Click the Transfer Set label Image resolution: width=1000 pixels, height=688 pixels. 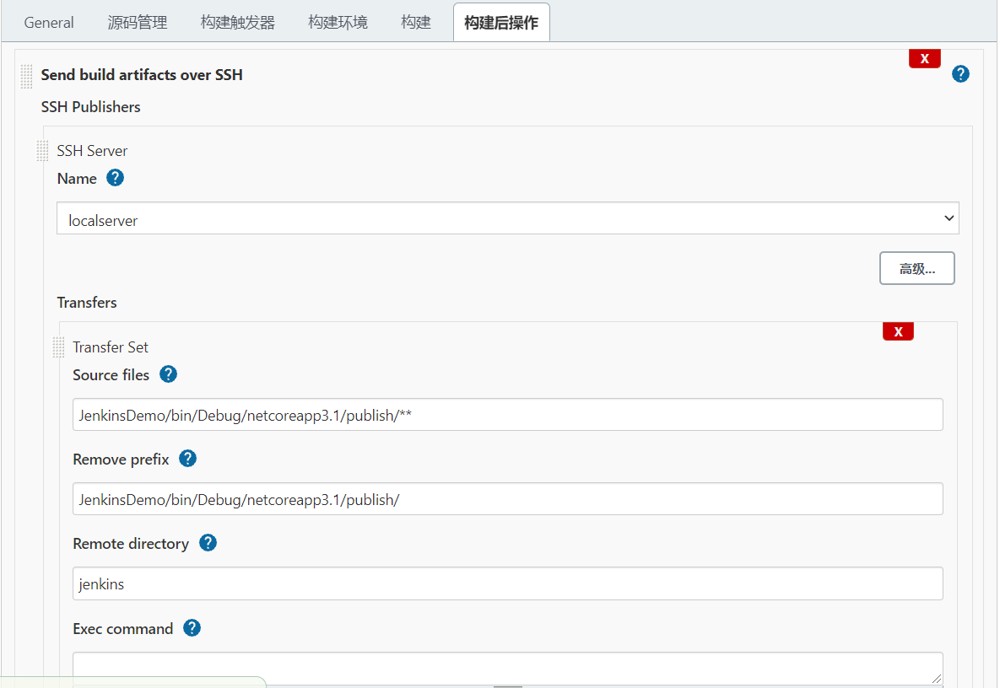(110, 347)
